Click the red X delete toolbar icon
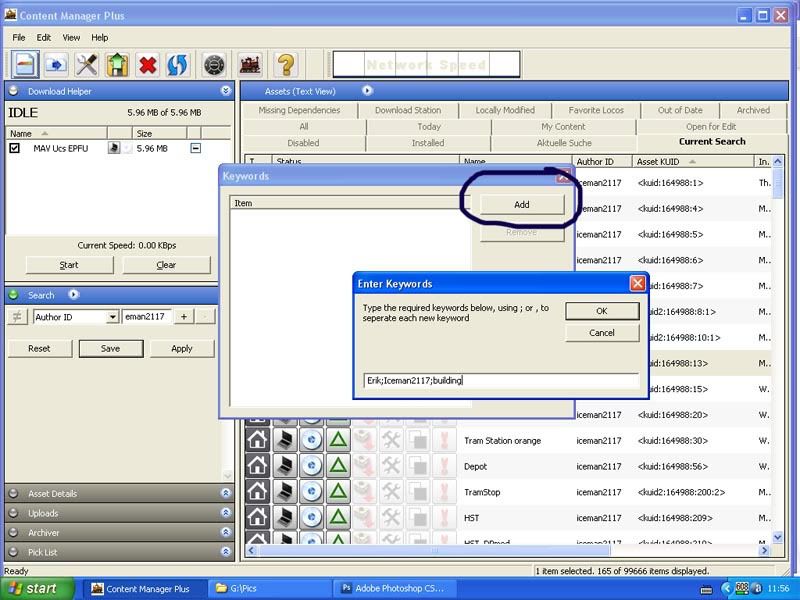 pos(147,65)
